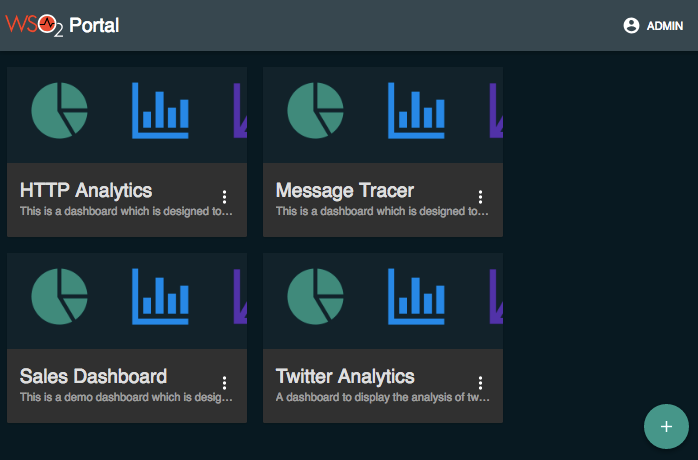
Task: Open HTTP Analytics options menu
Action: (x=224, y=197)
